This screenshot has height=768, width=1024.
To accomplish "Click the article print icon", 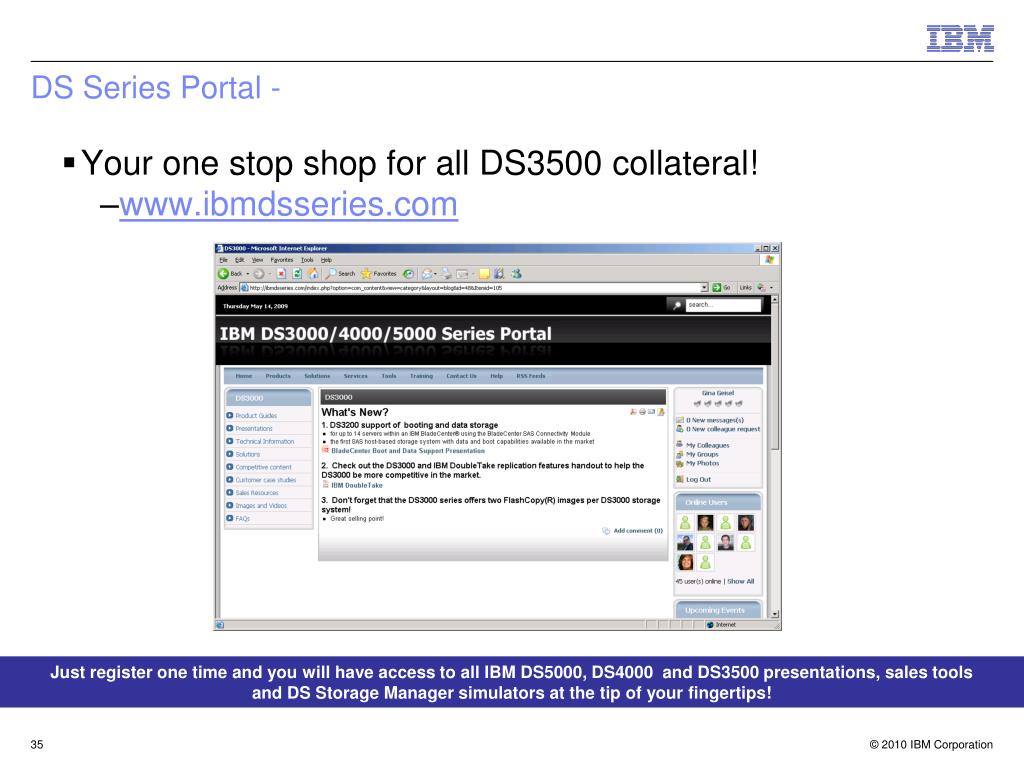I will (642, 412).
